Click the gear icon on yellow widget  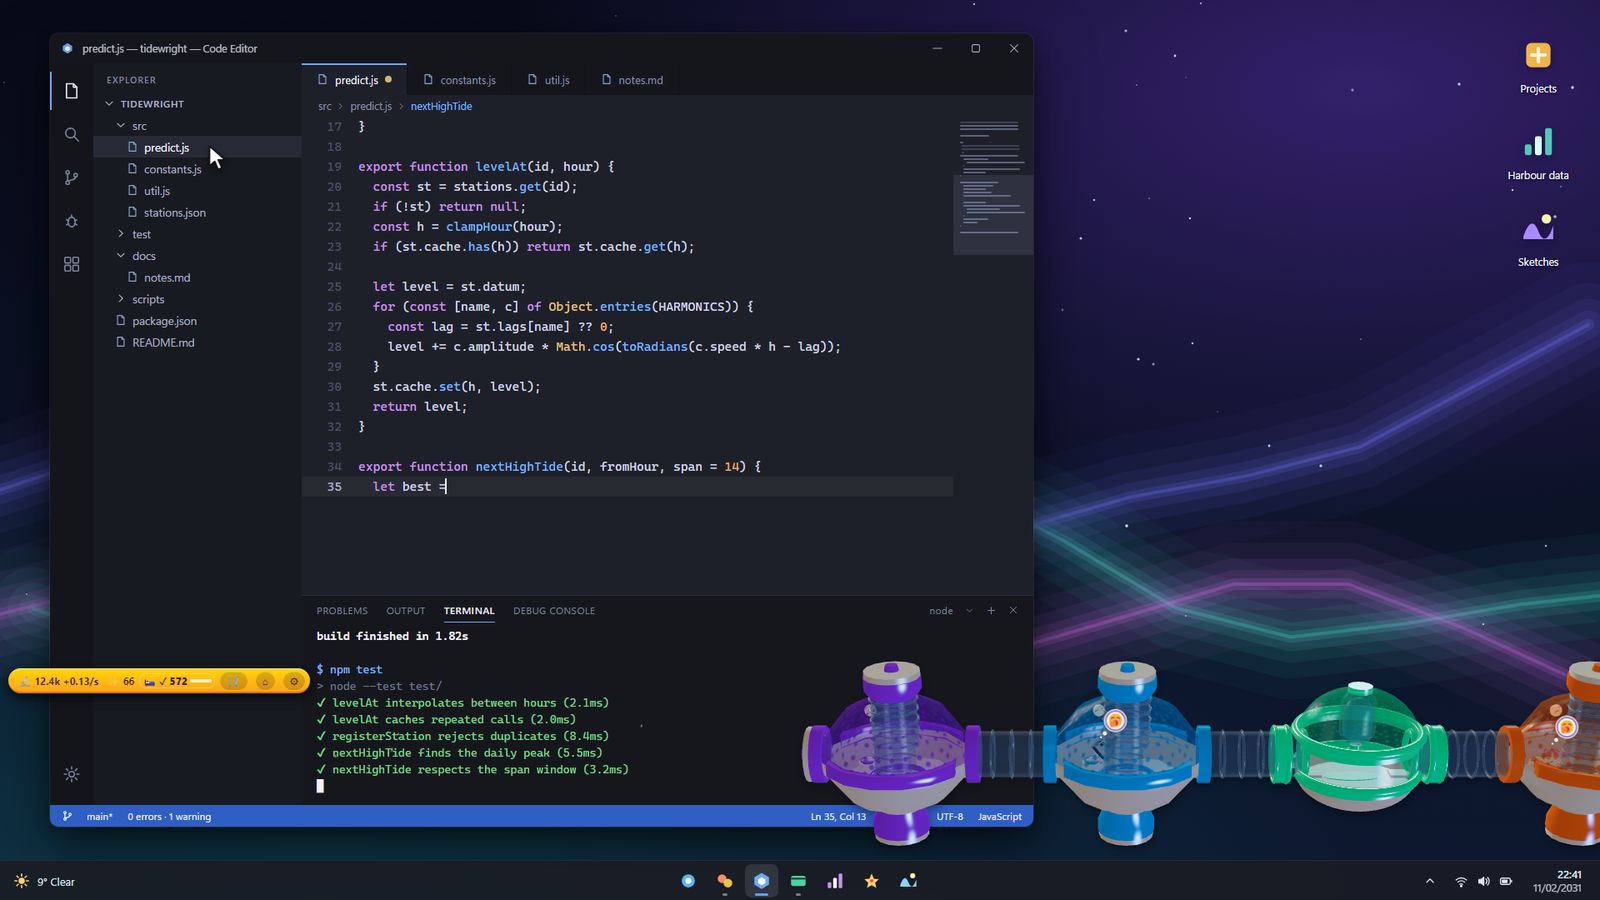click(294, 681)
